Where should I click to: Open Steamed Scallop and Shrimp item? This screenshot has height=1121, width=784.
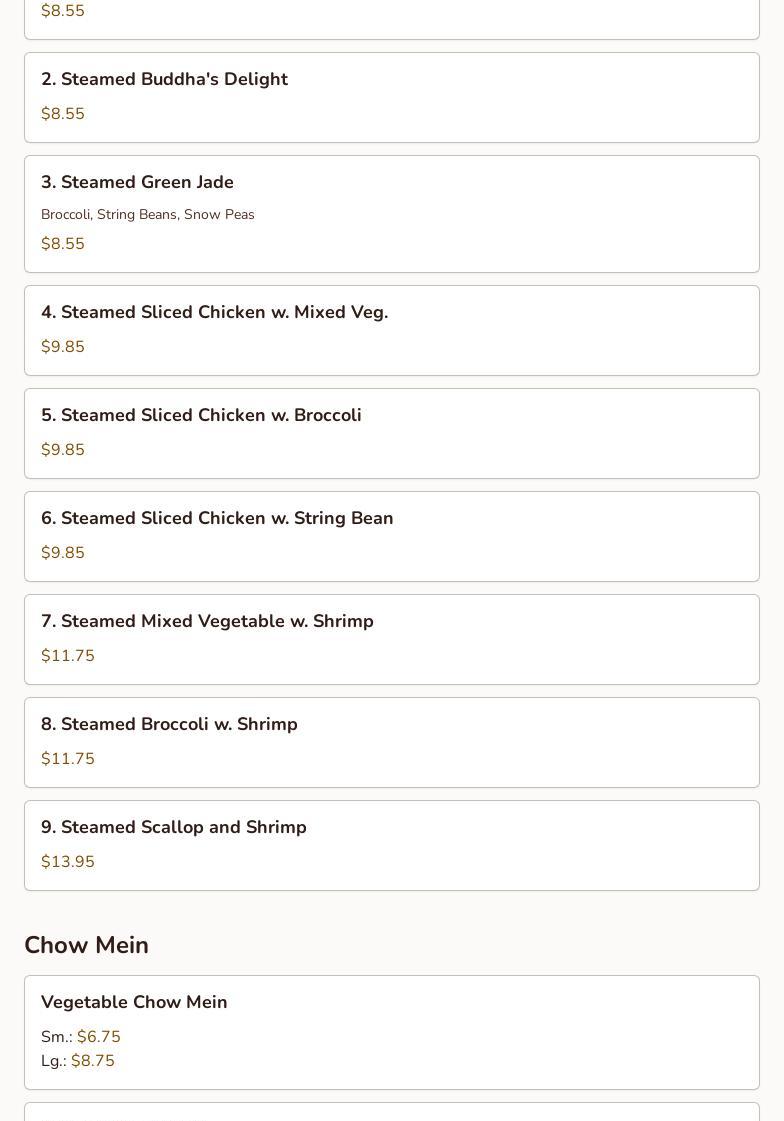coord(174,828)
